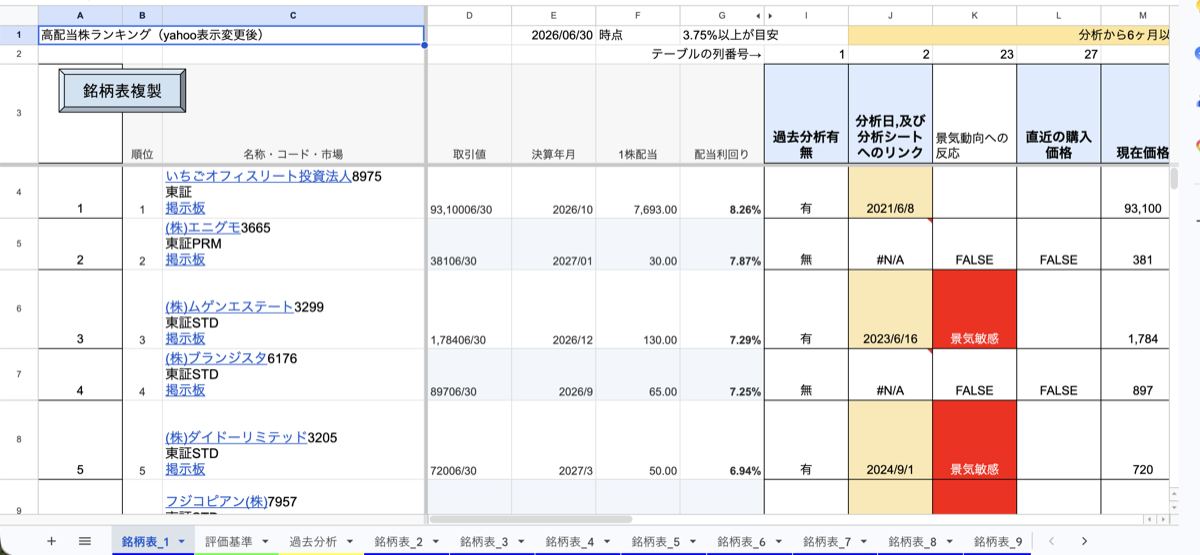Select row header 3
Image resolution: width=1200 pixels, height=555 pixels.
pos(19,114)
